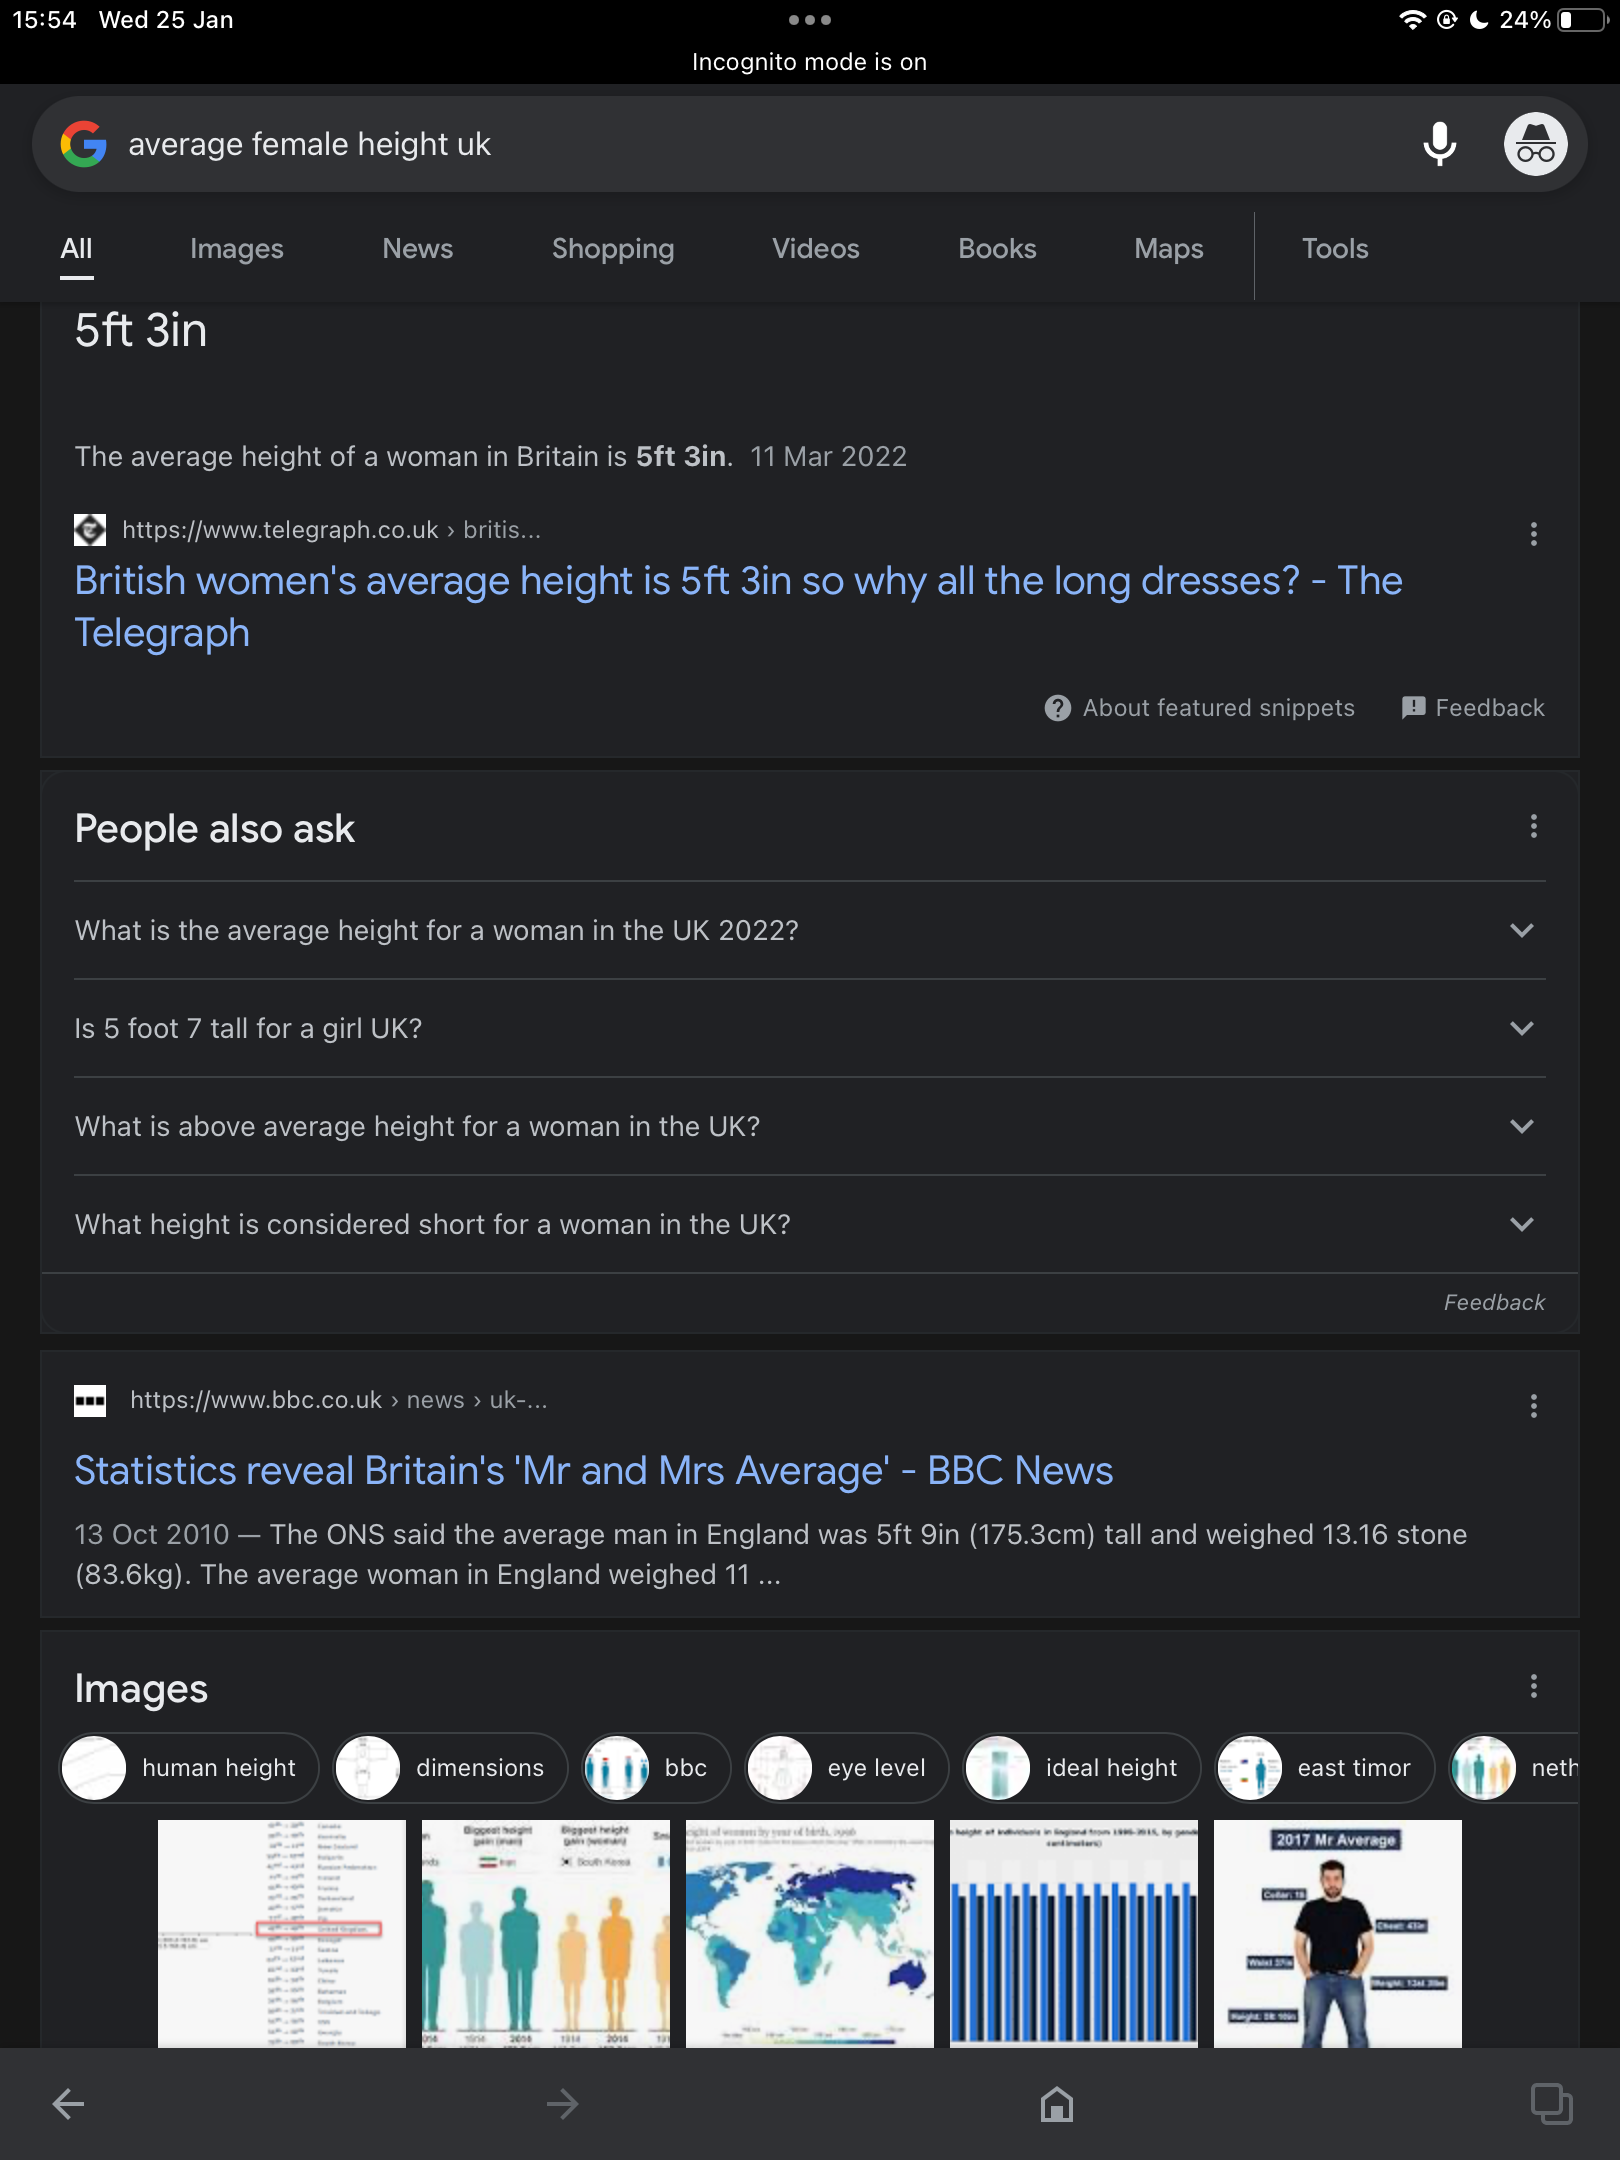Expand 'Is 5 foot 7 tall for a girl UK?'

point(810,1028)
